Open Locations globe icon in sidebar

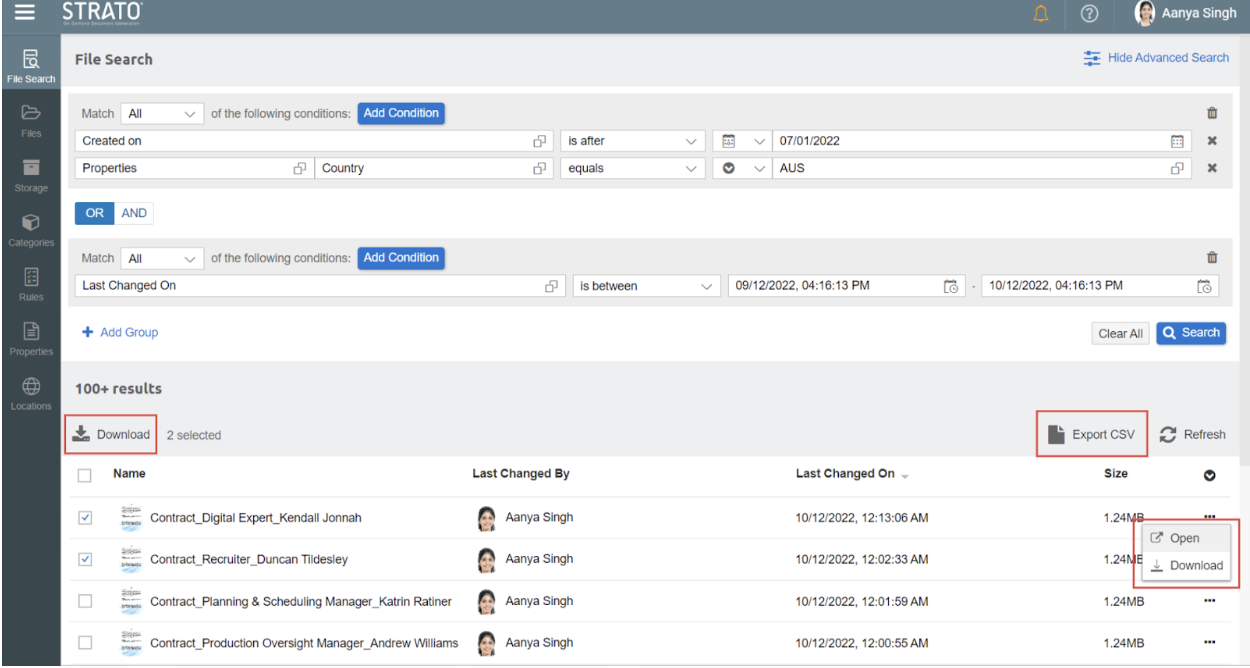pyautogui.click(x=30, y=392)
